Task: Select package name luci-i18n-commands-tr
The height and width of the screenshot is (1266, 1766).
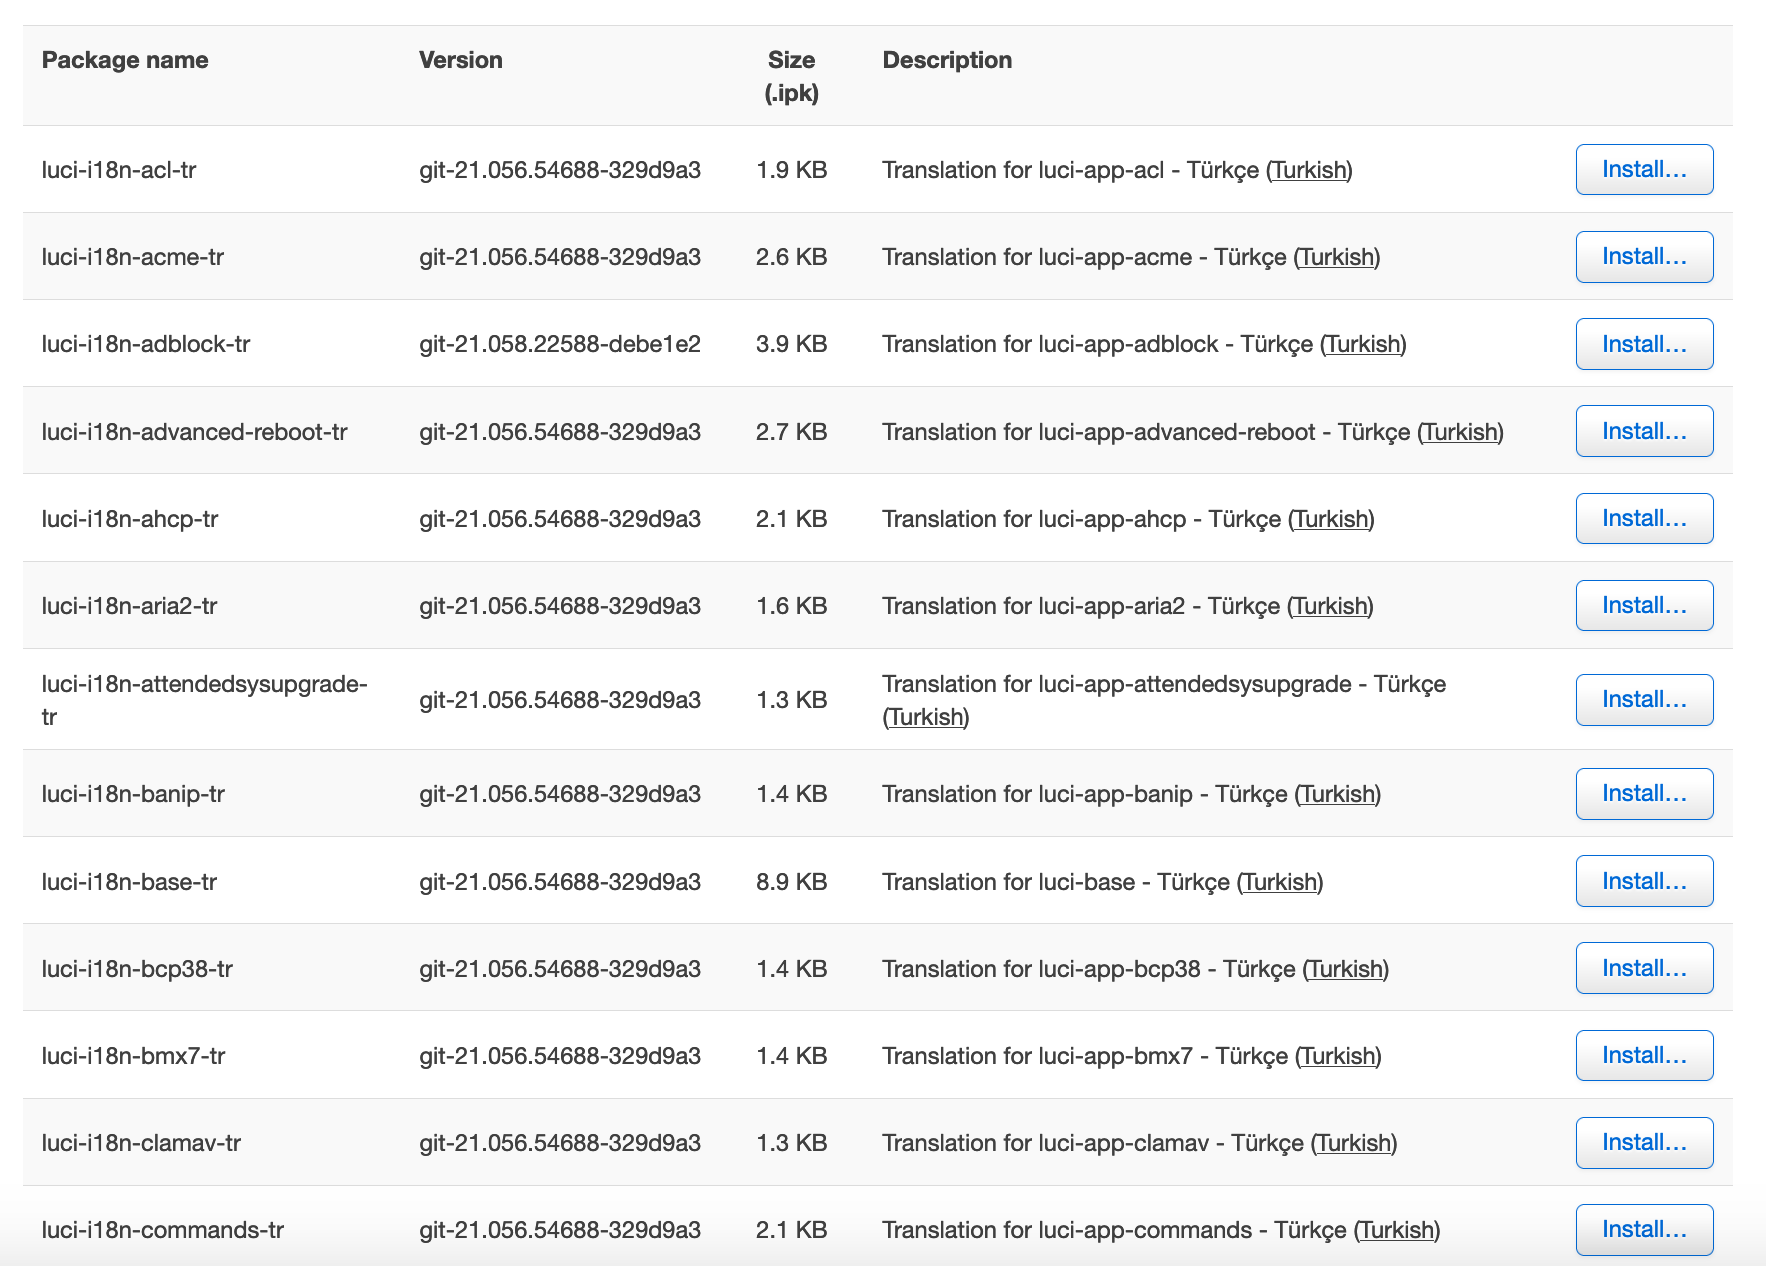Action: click(x=163, y=1230)
